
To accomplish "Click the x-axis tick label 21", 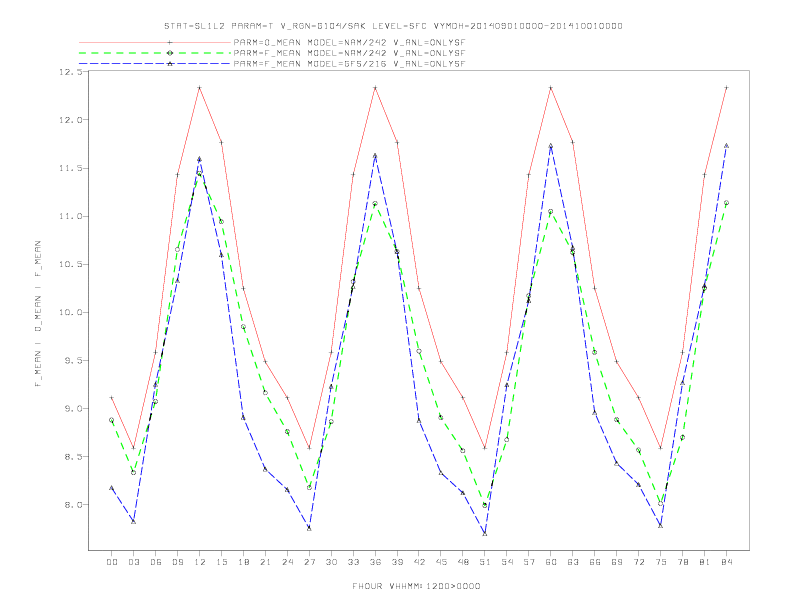I will point(265,562).
